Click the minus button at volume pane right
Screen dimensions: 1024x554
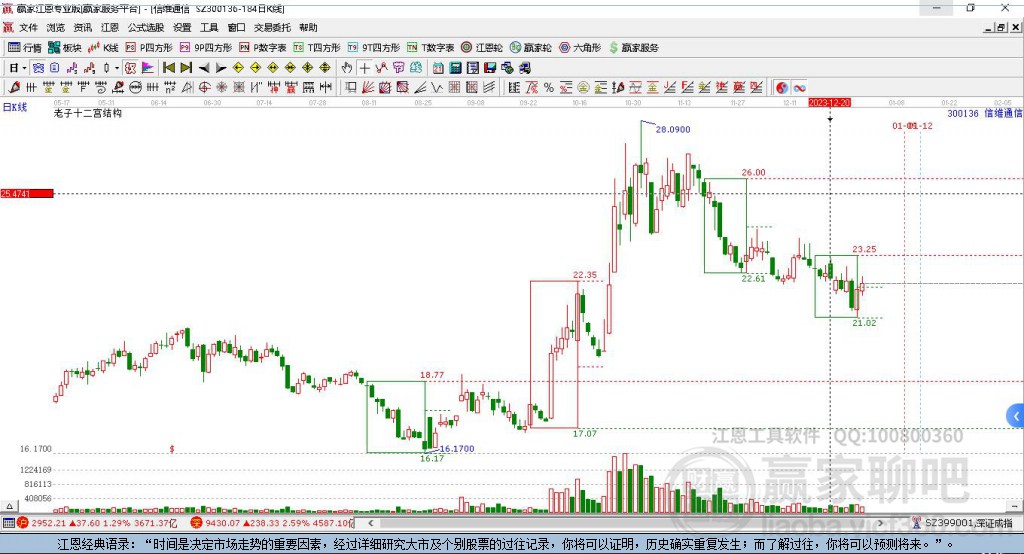click(1015, 506)
